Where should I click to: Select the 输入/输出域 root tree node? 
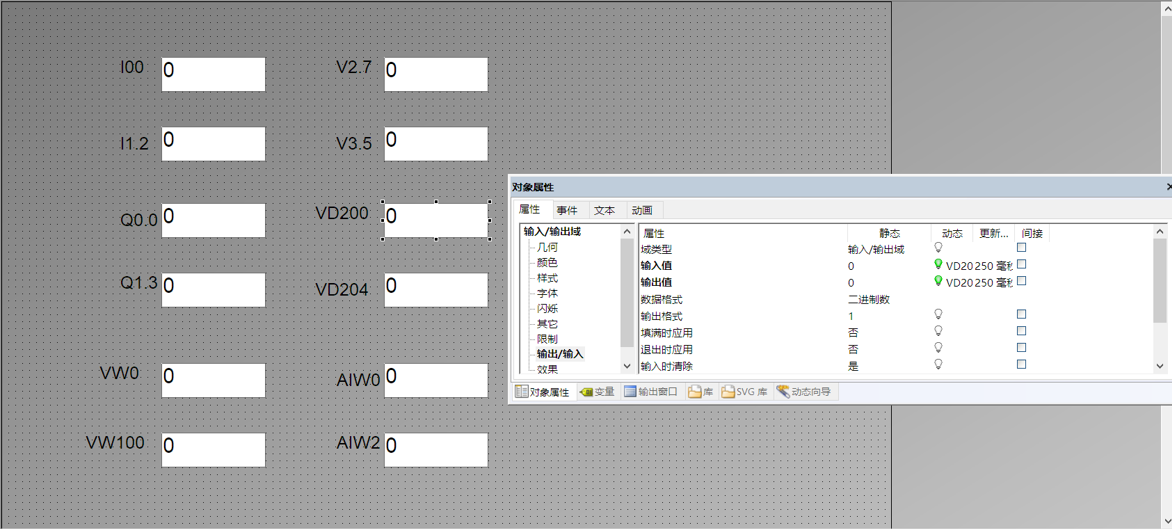point(552,232)
